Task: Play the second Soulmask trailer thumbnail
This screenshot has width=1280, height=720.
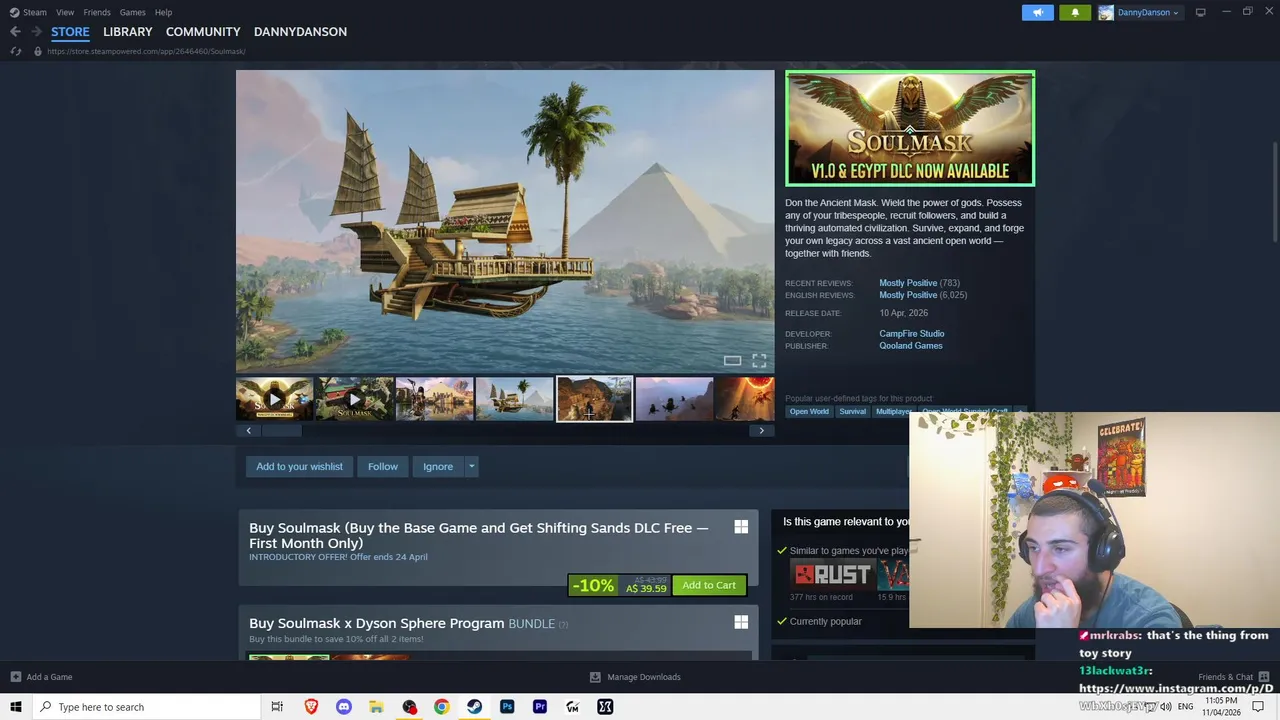Action: click(x=354, y=399)
